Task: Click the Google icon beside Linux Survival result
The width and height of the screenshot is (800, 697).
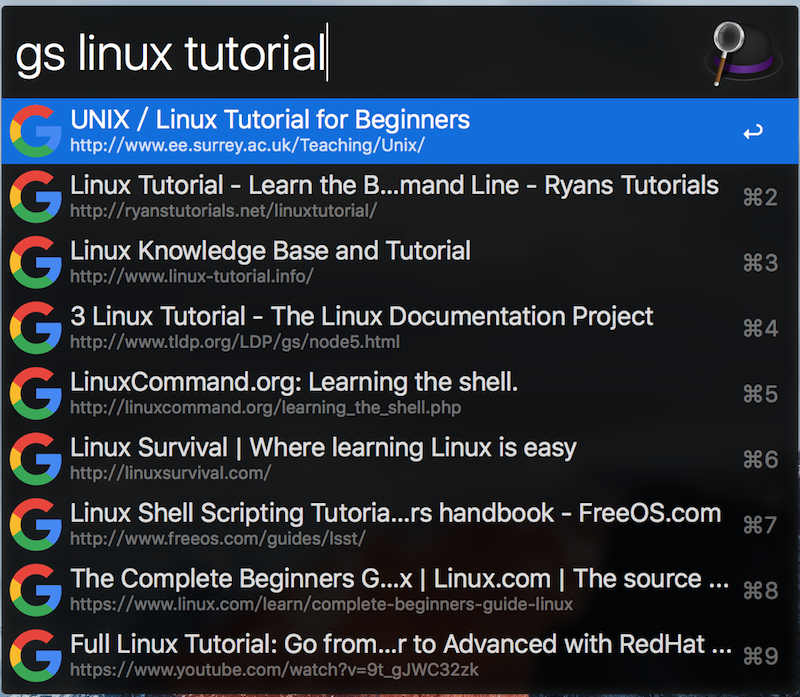Action: pos(34,458)
